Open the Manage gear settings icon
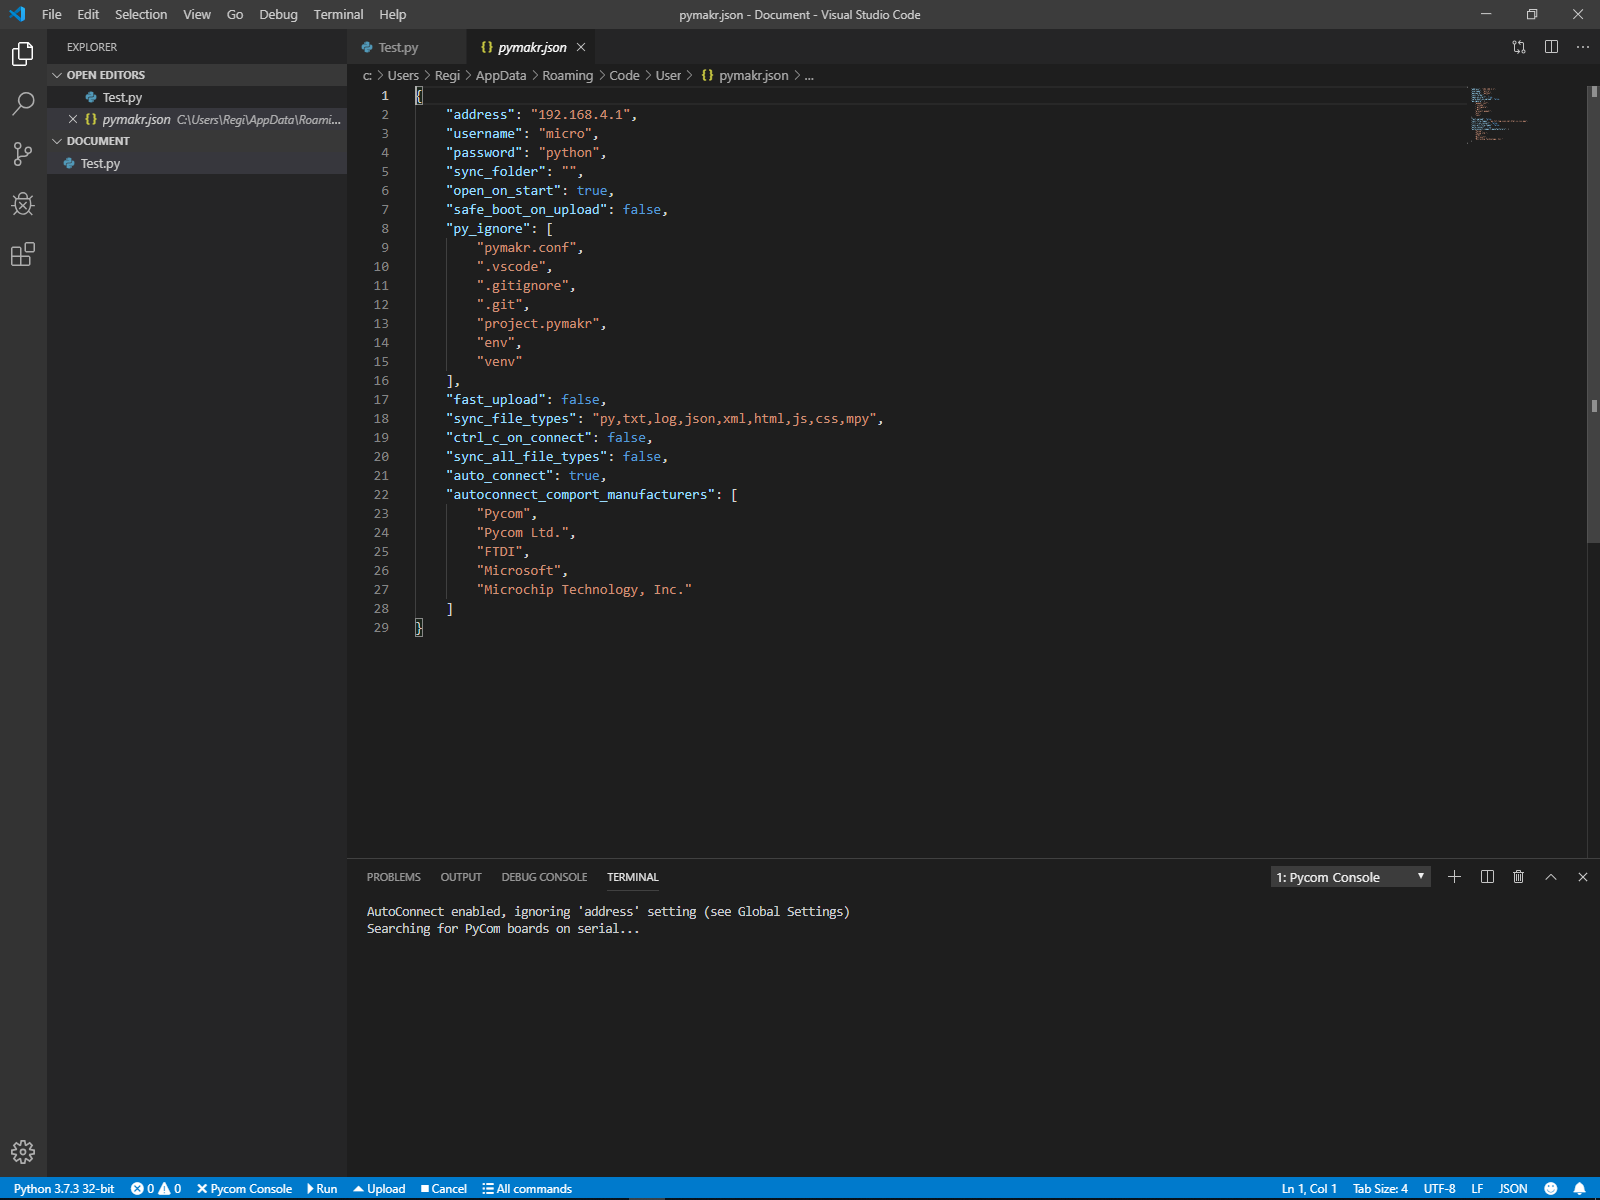 point(23,1152)
